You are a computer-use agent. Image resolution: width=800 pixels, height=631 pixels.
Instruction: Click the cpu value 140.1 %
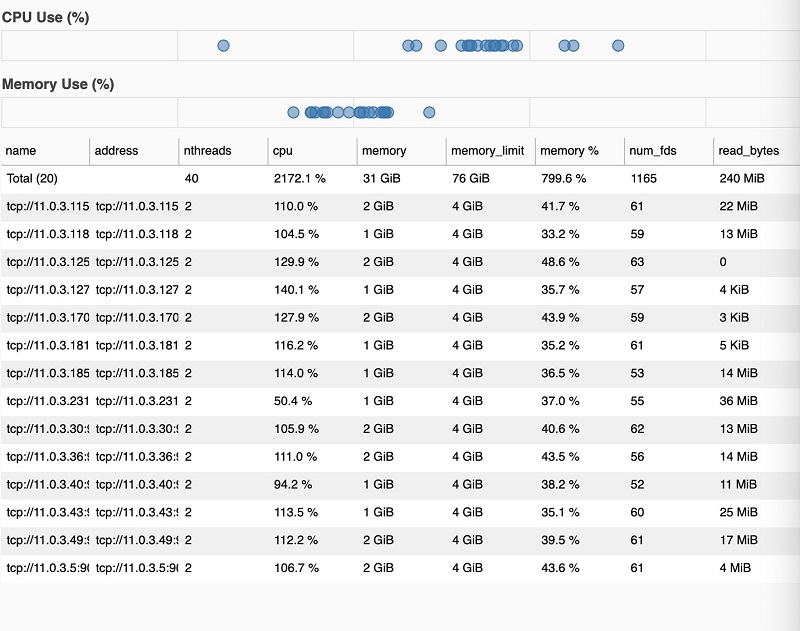point(296,290)
